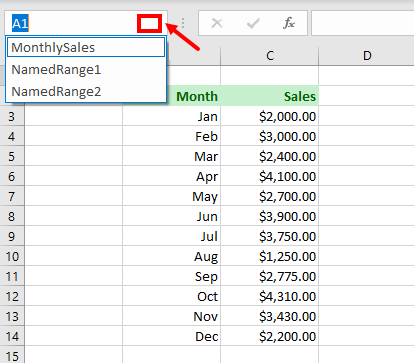The width and height of the screenshot is (414, 363).
Task: Click the Feb cell
Action: pos(172,136)
